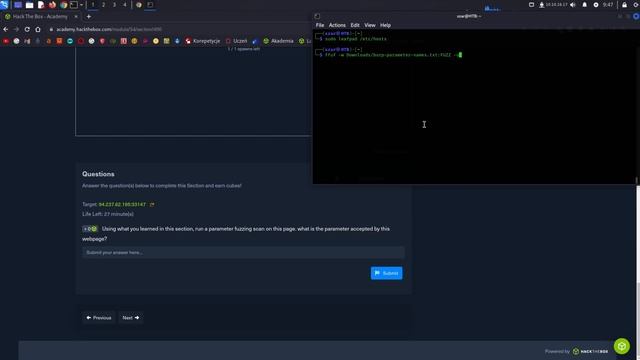This screenshot has width=640, height=360.
Task: Select the Hack The Box - Academy tab
Action: [x=40, y=17]
